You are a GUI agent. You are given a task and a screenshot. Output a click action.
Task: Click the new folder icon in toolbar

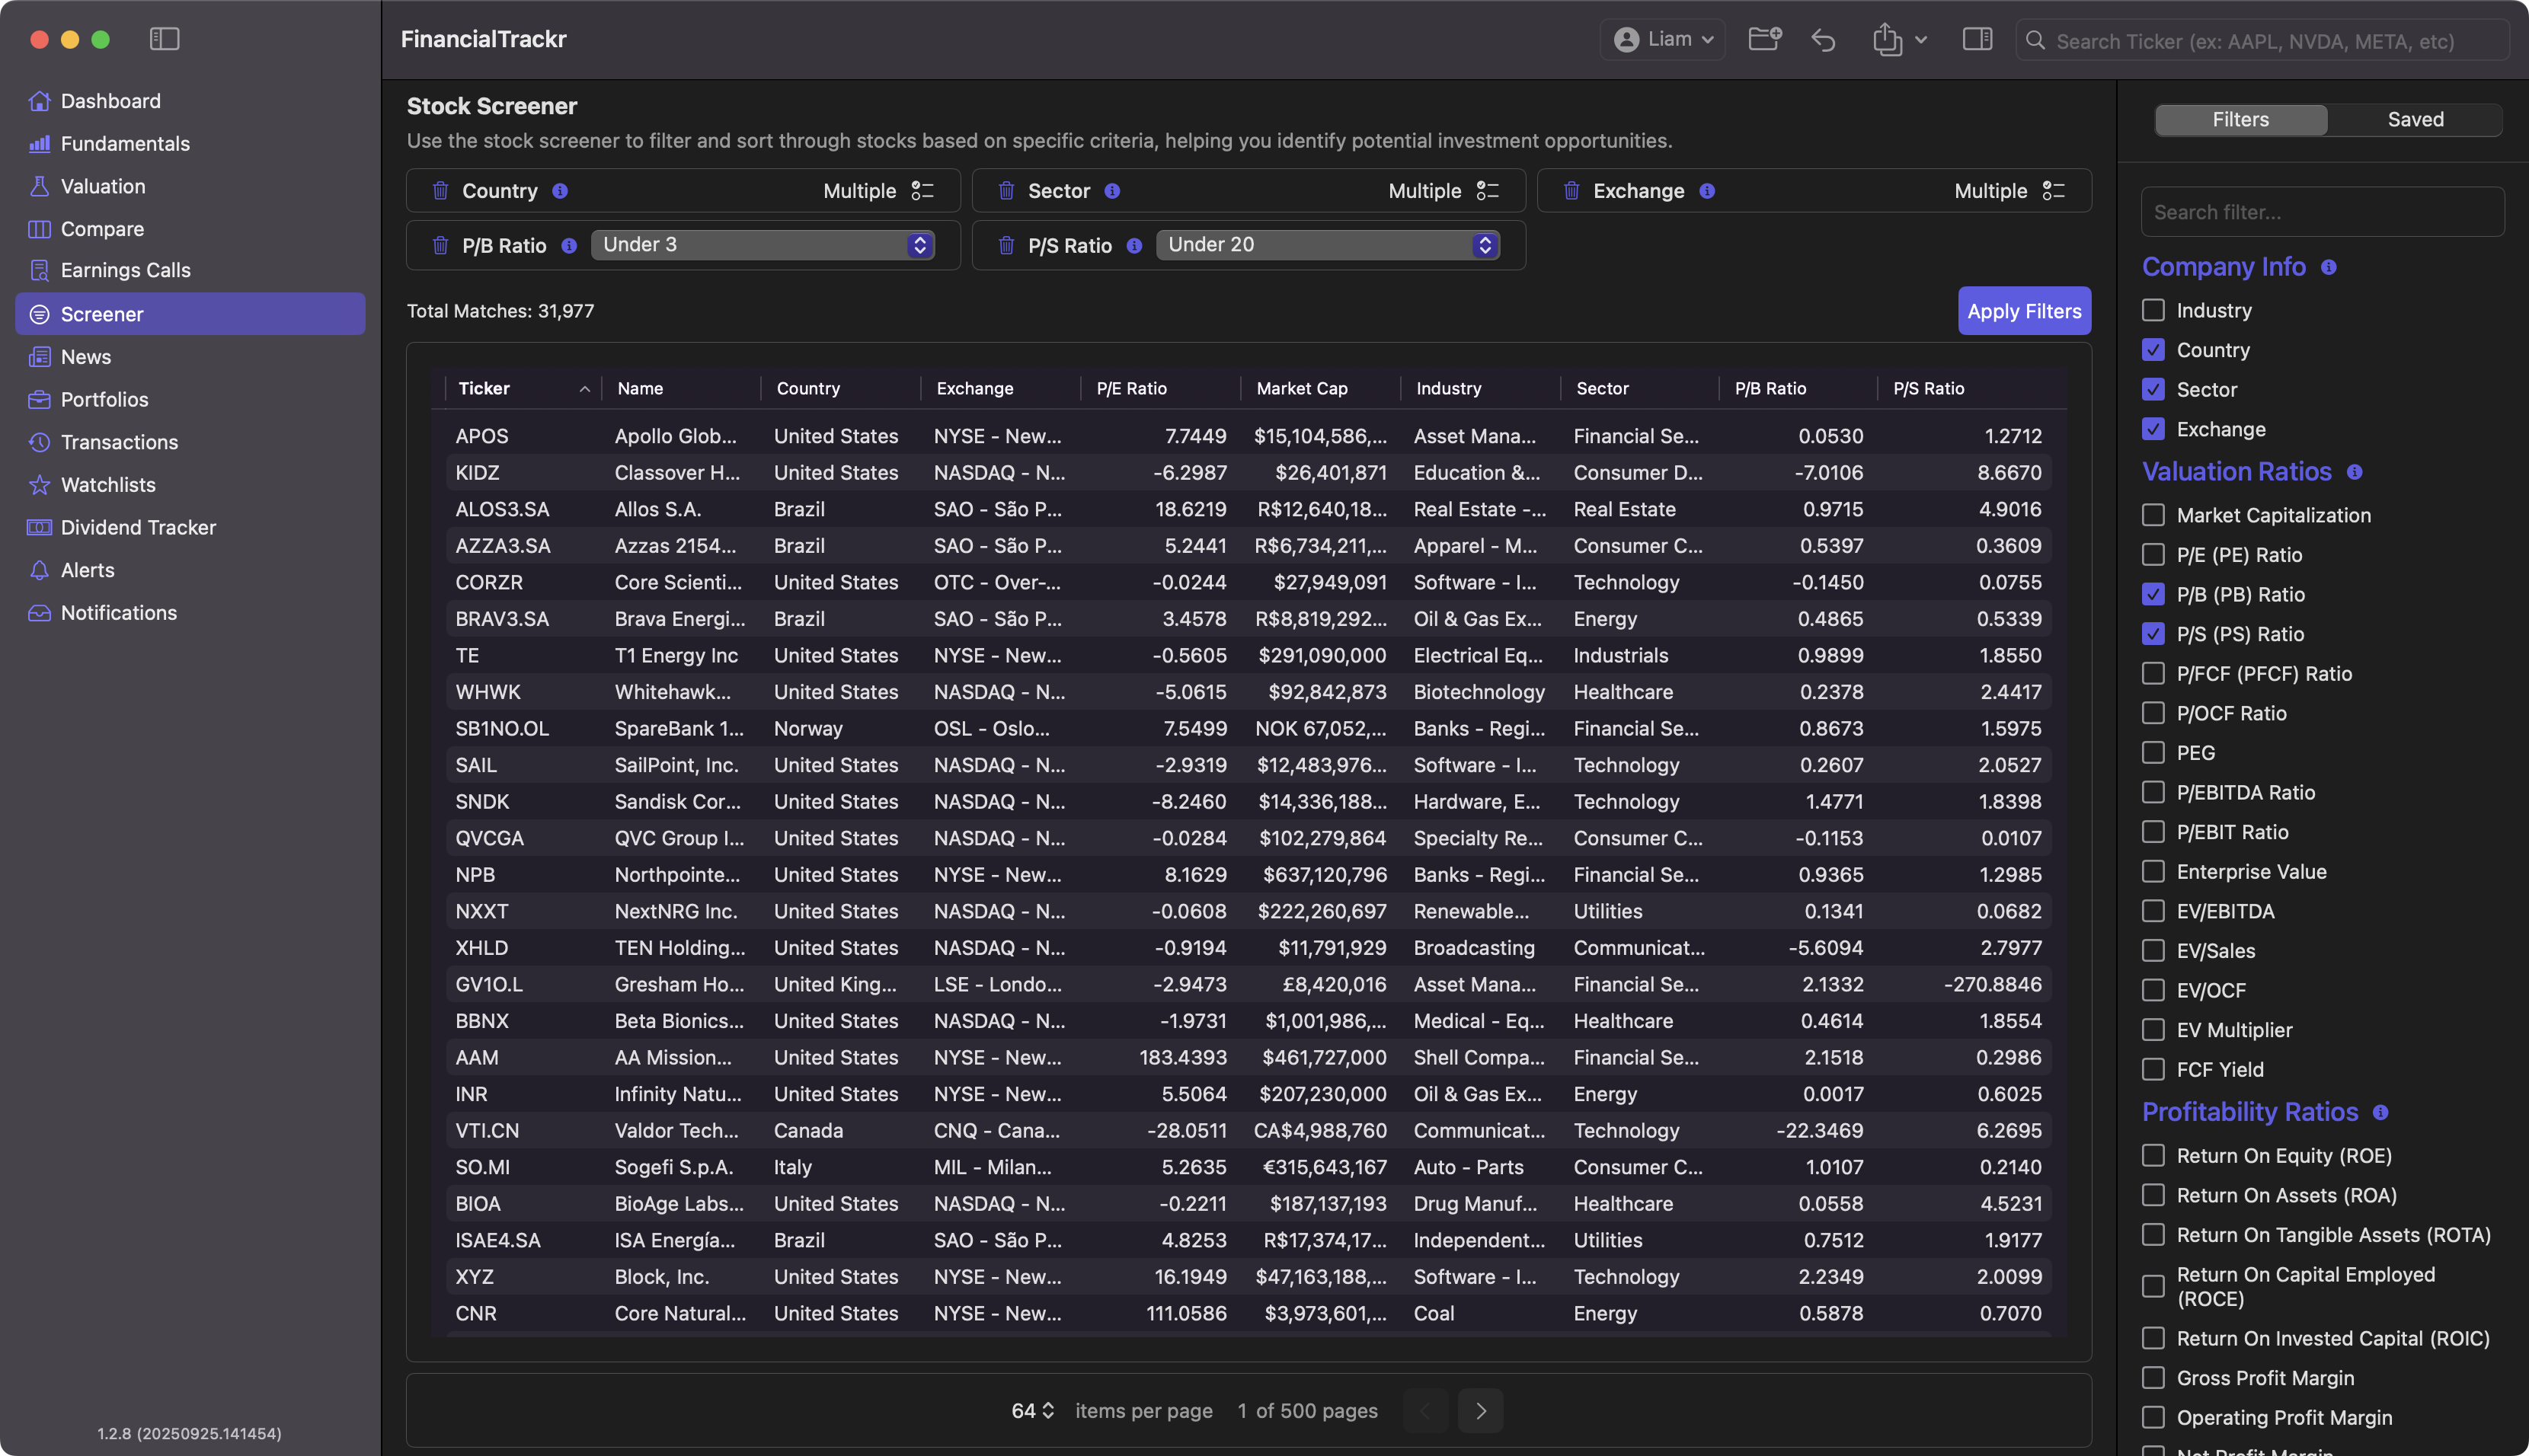[1764, 39]
